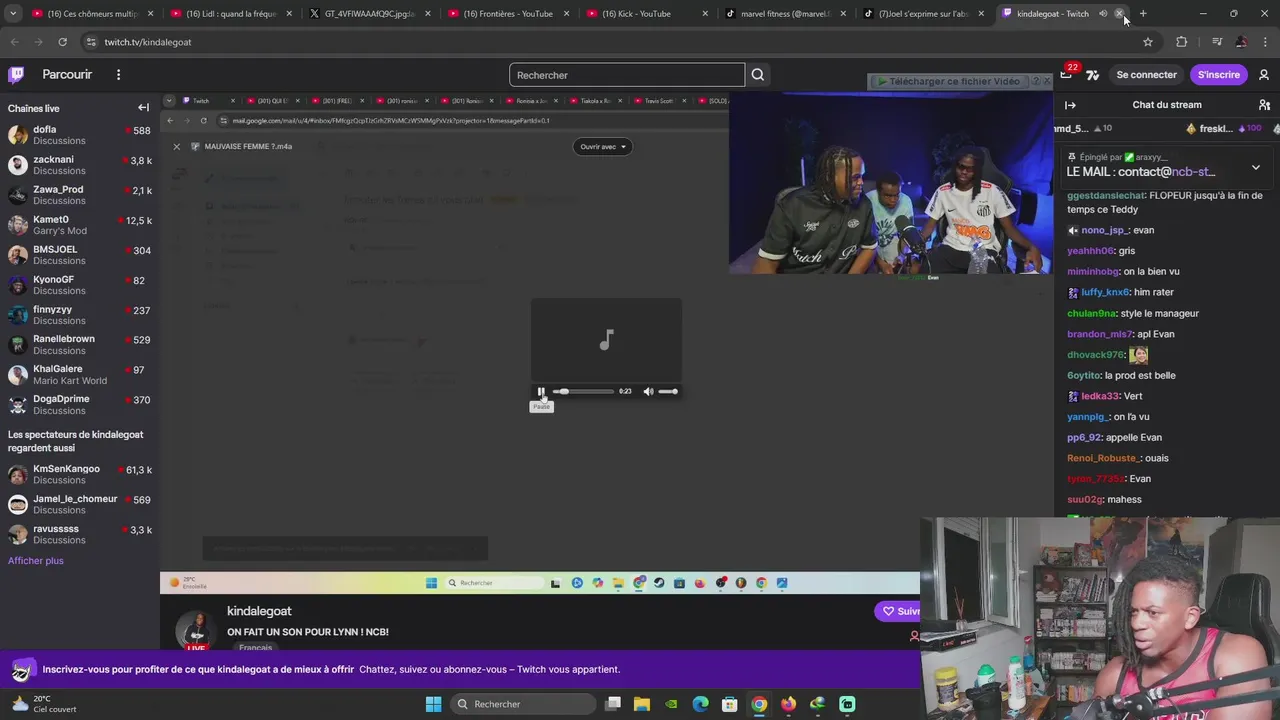Switch to the Lidl YouTube tab
This screenshot has height=720, width=1280.
[230, 14]
